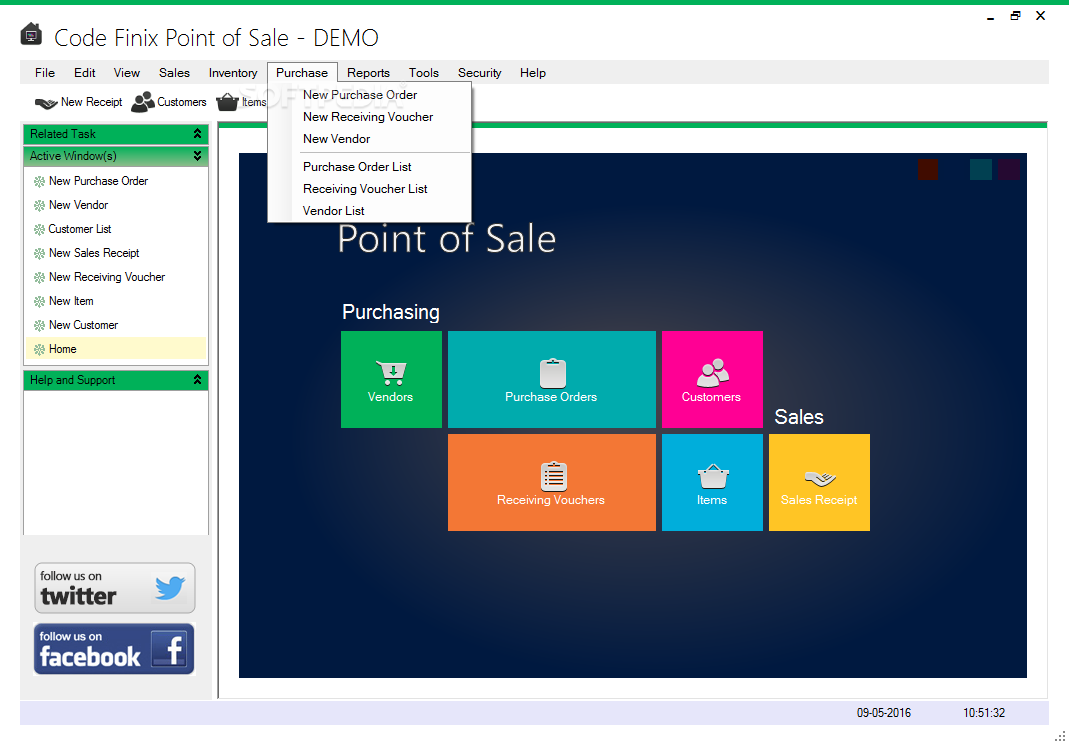This screenshot has height=745, width=1069.
Task: Open the Security menu
Action: [x=479, y=73]
